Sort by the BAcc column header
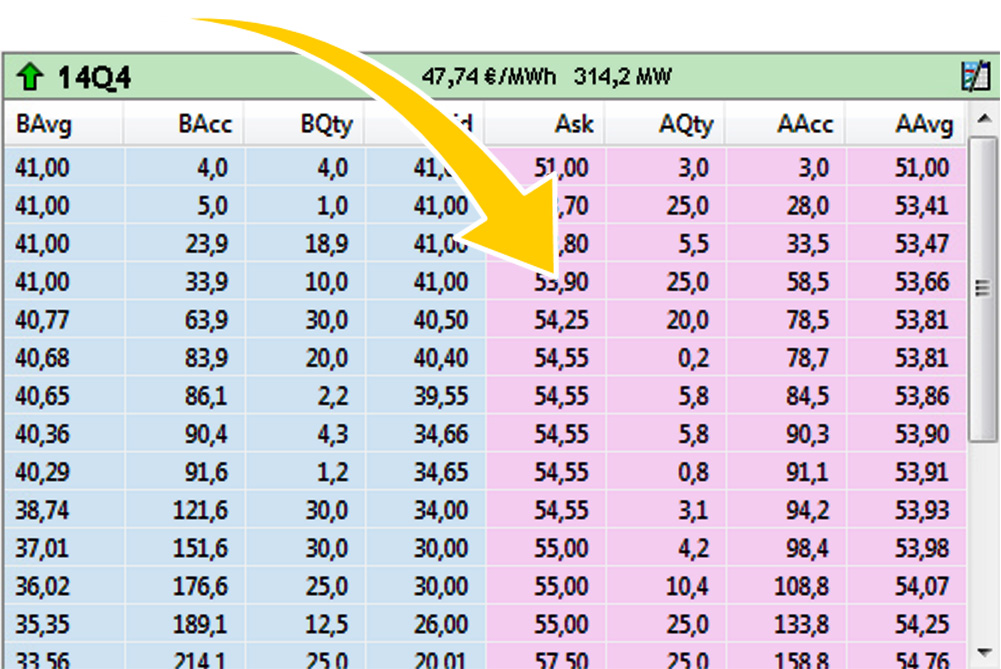The height and width of the screenshot is (669, 1001). 205,124
